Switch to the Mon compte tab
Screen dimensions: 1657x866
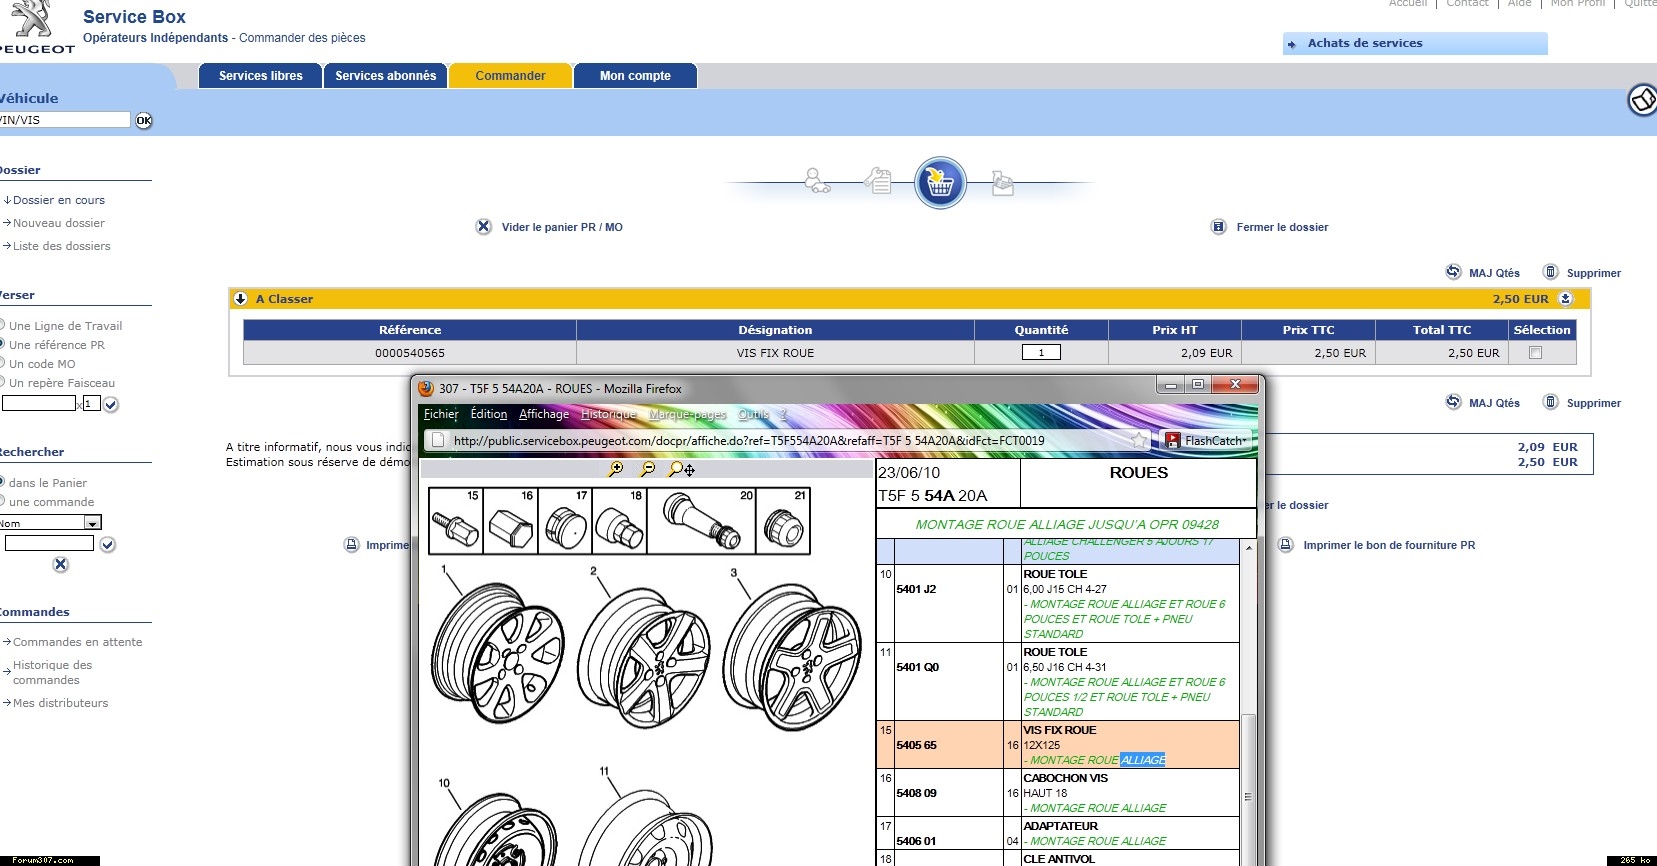[635, 76]
